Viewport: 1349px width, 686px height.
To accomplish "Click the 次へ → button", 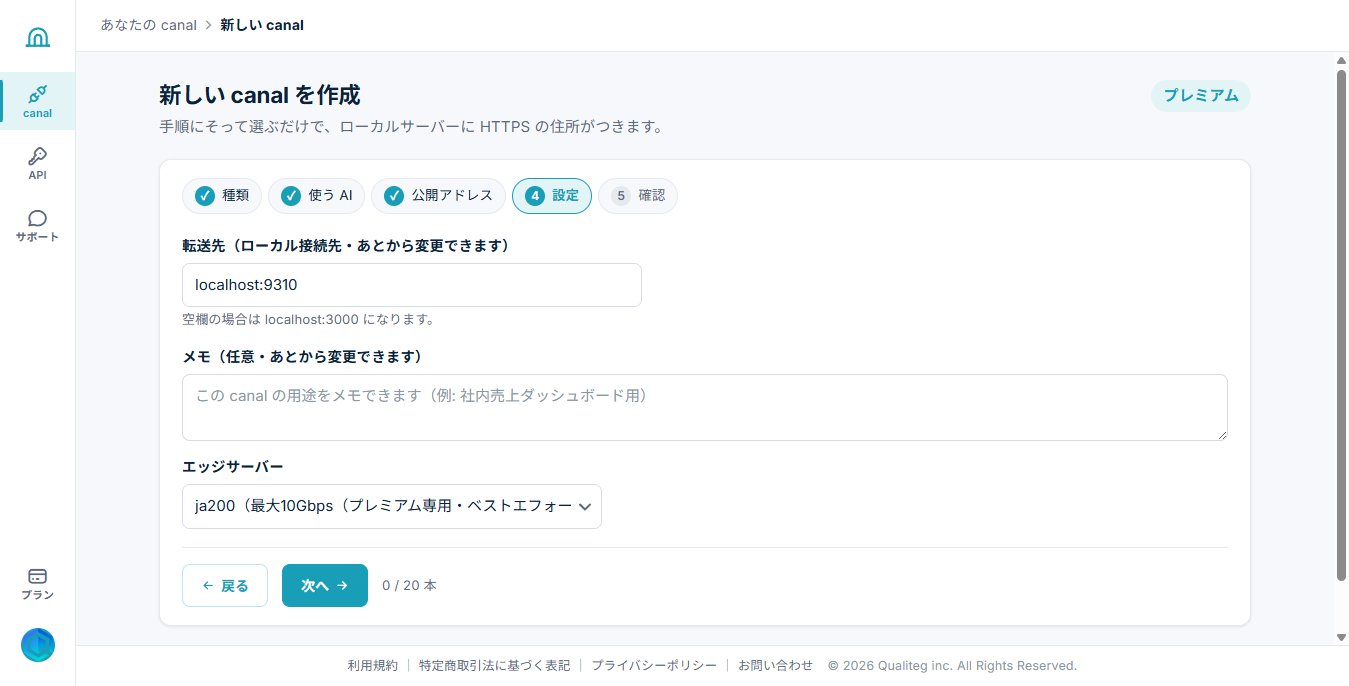I will (x=325, y=586).
